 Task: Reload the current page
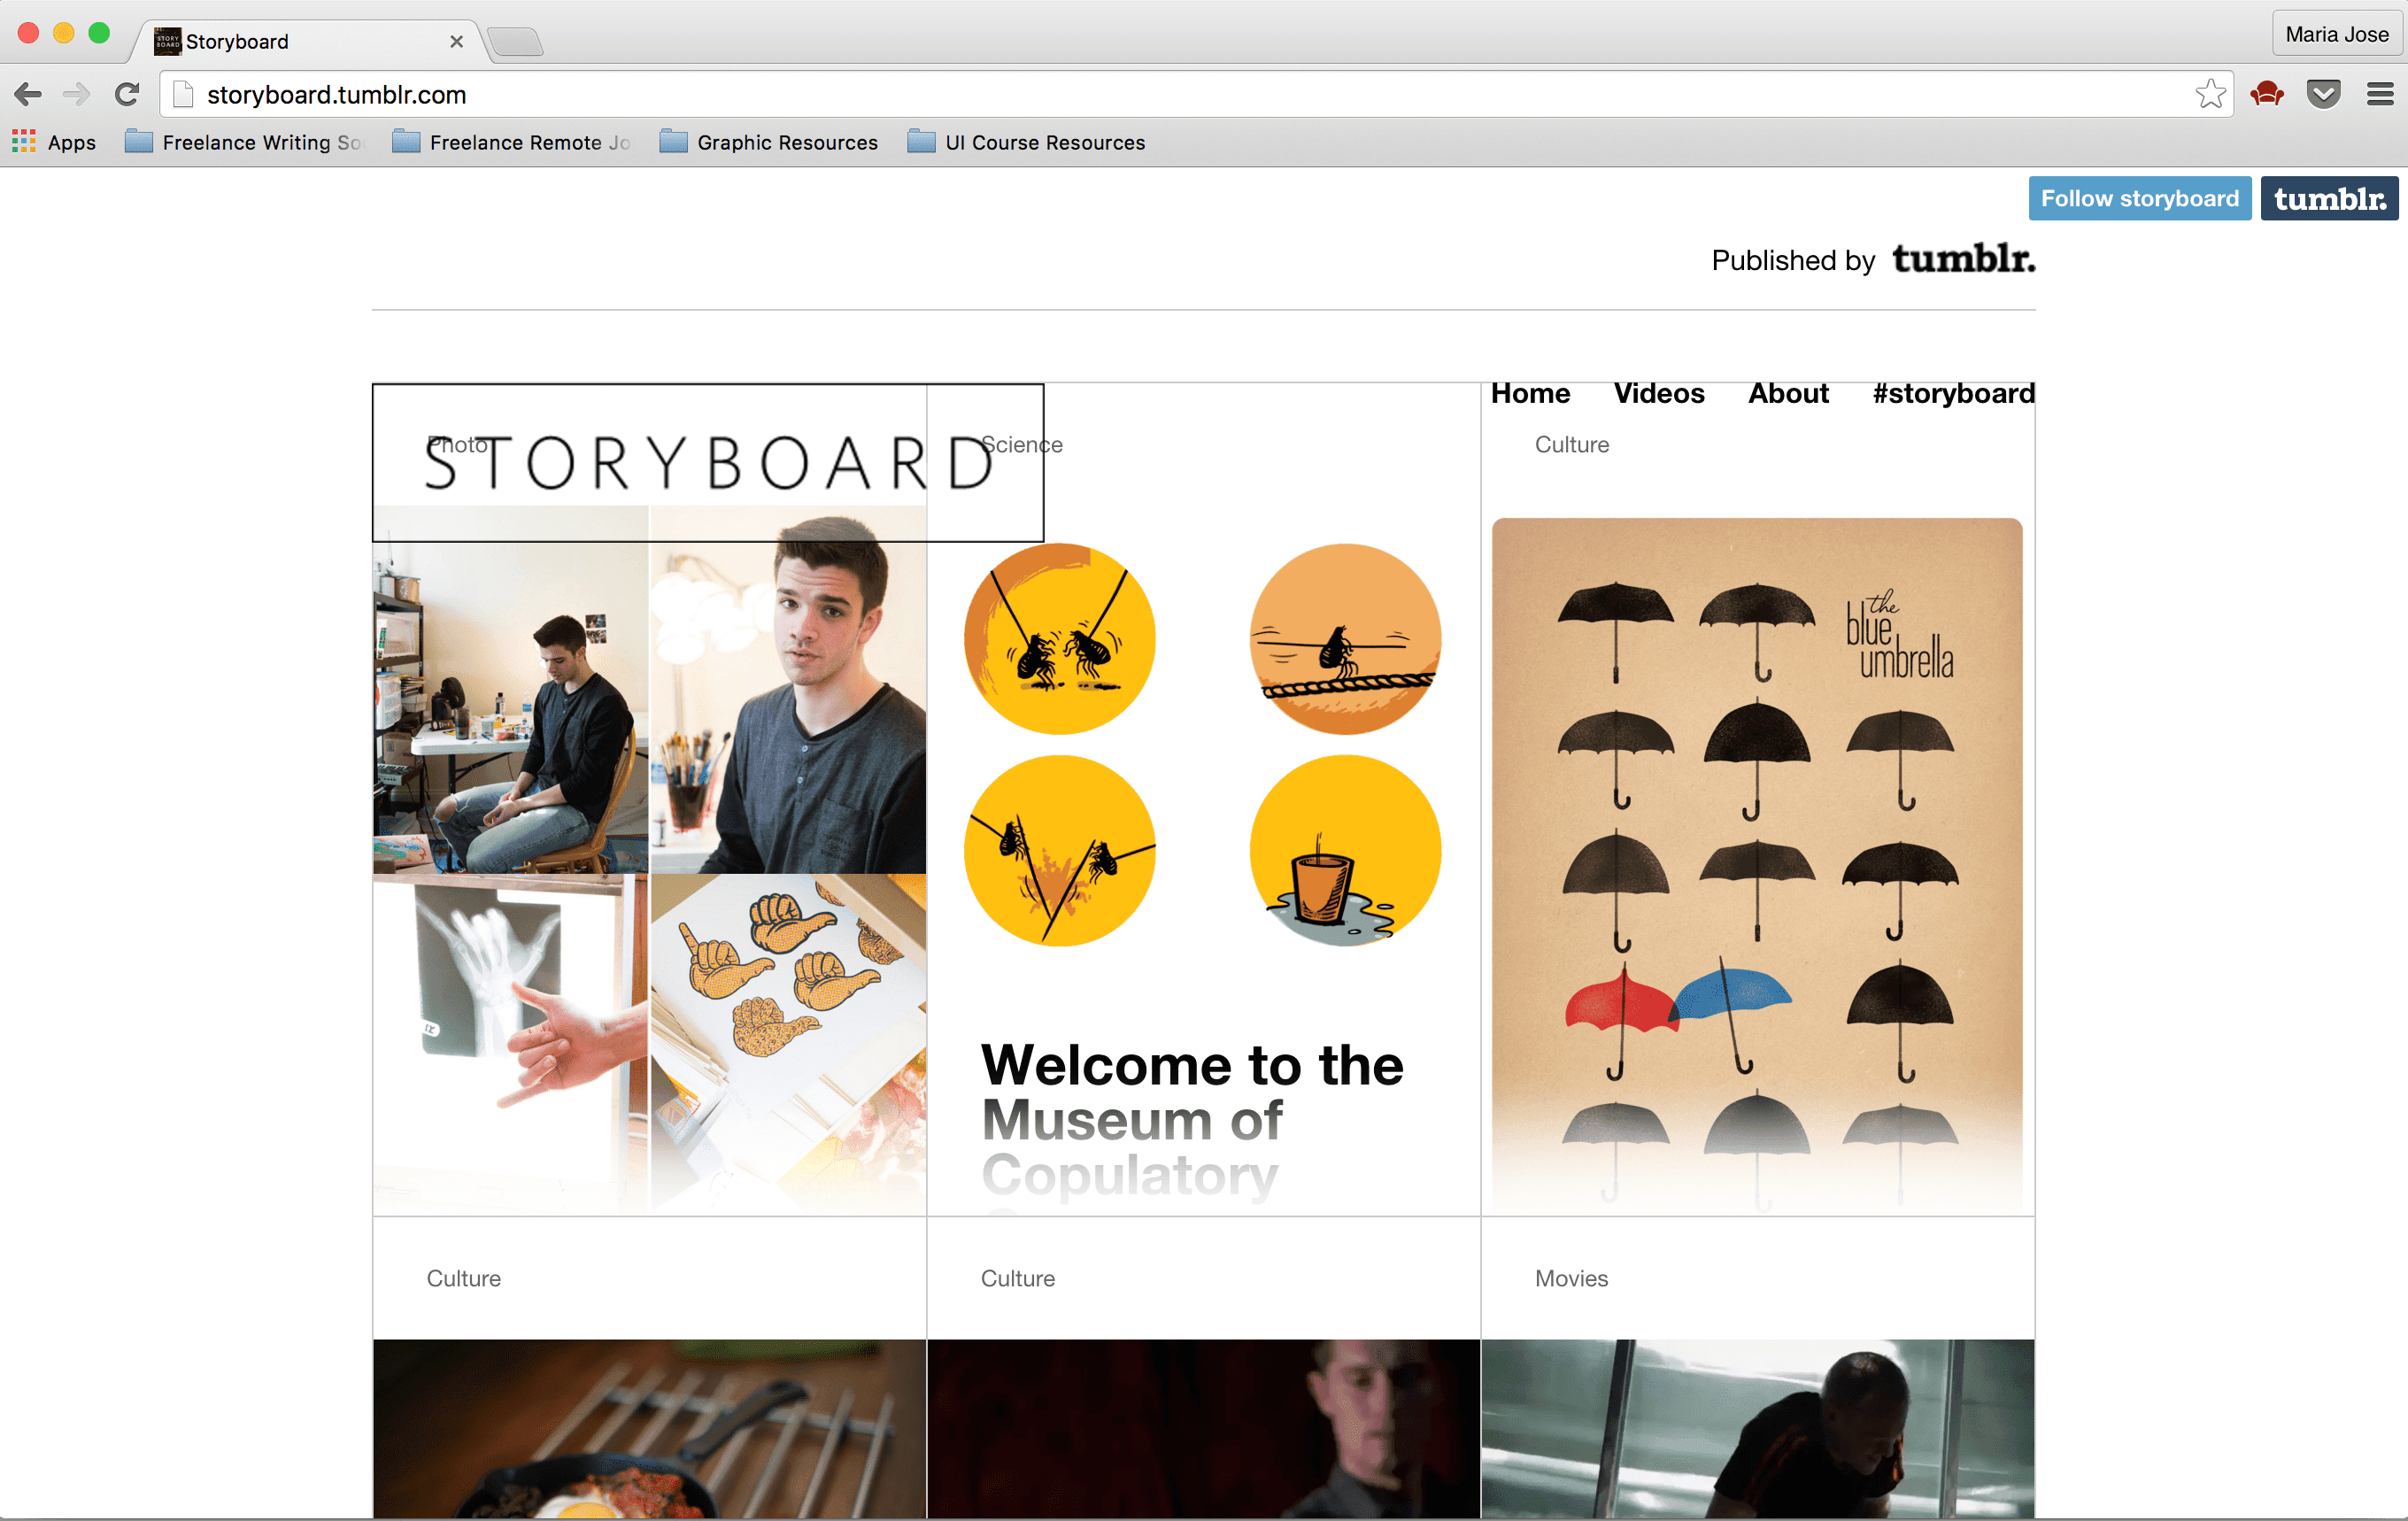point(127,94)
